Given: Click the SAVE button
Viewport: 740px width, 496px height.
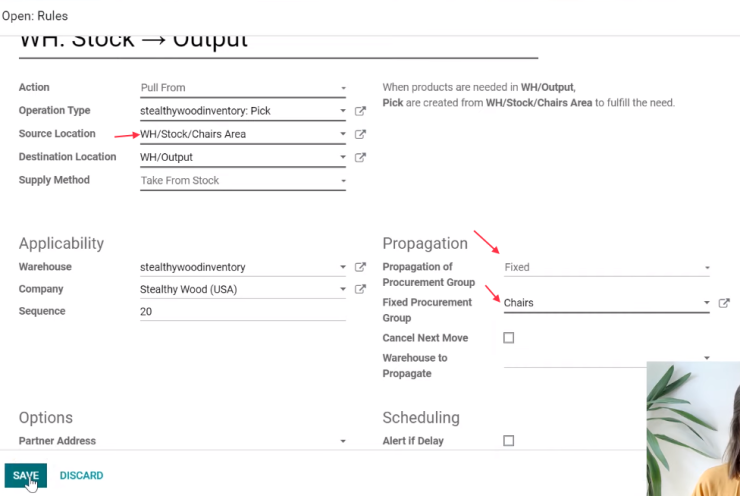Looking at the screenshot, I should [x=26, y=476].
